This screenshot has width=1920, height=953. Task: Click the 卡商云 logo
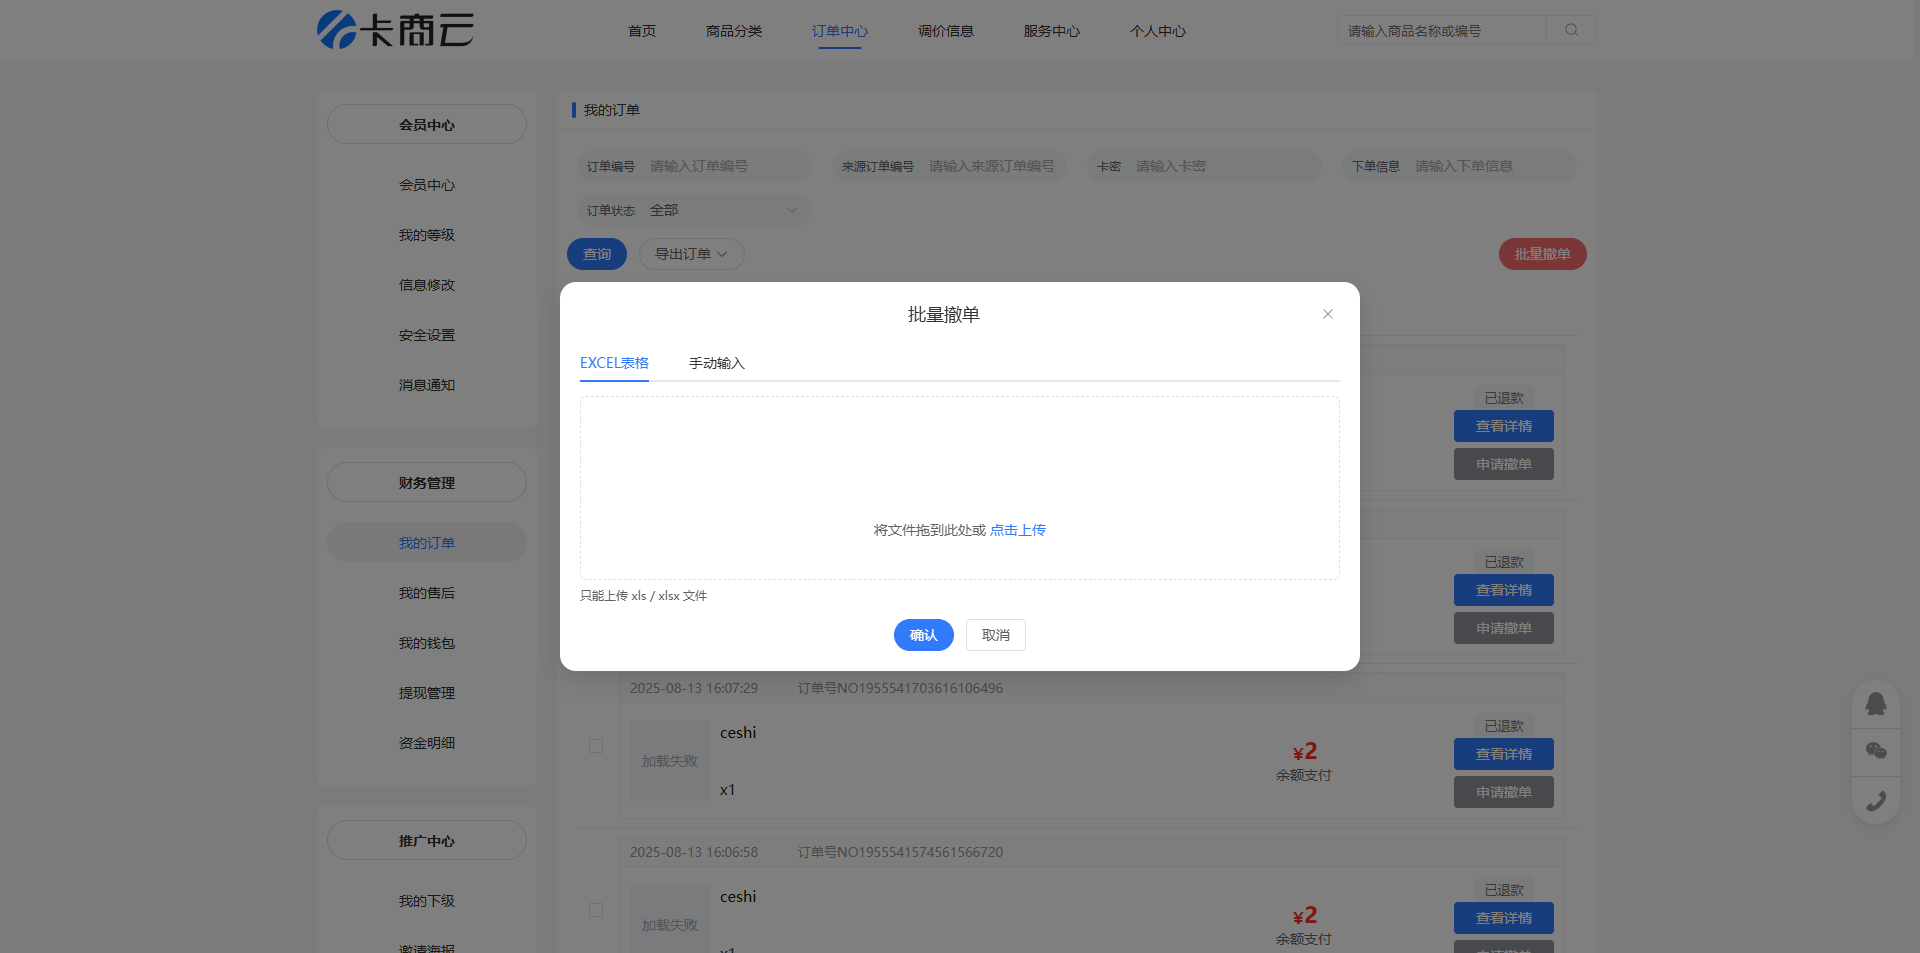coord(395,30)
